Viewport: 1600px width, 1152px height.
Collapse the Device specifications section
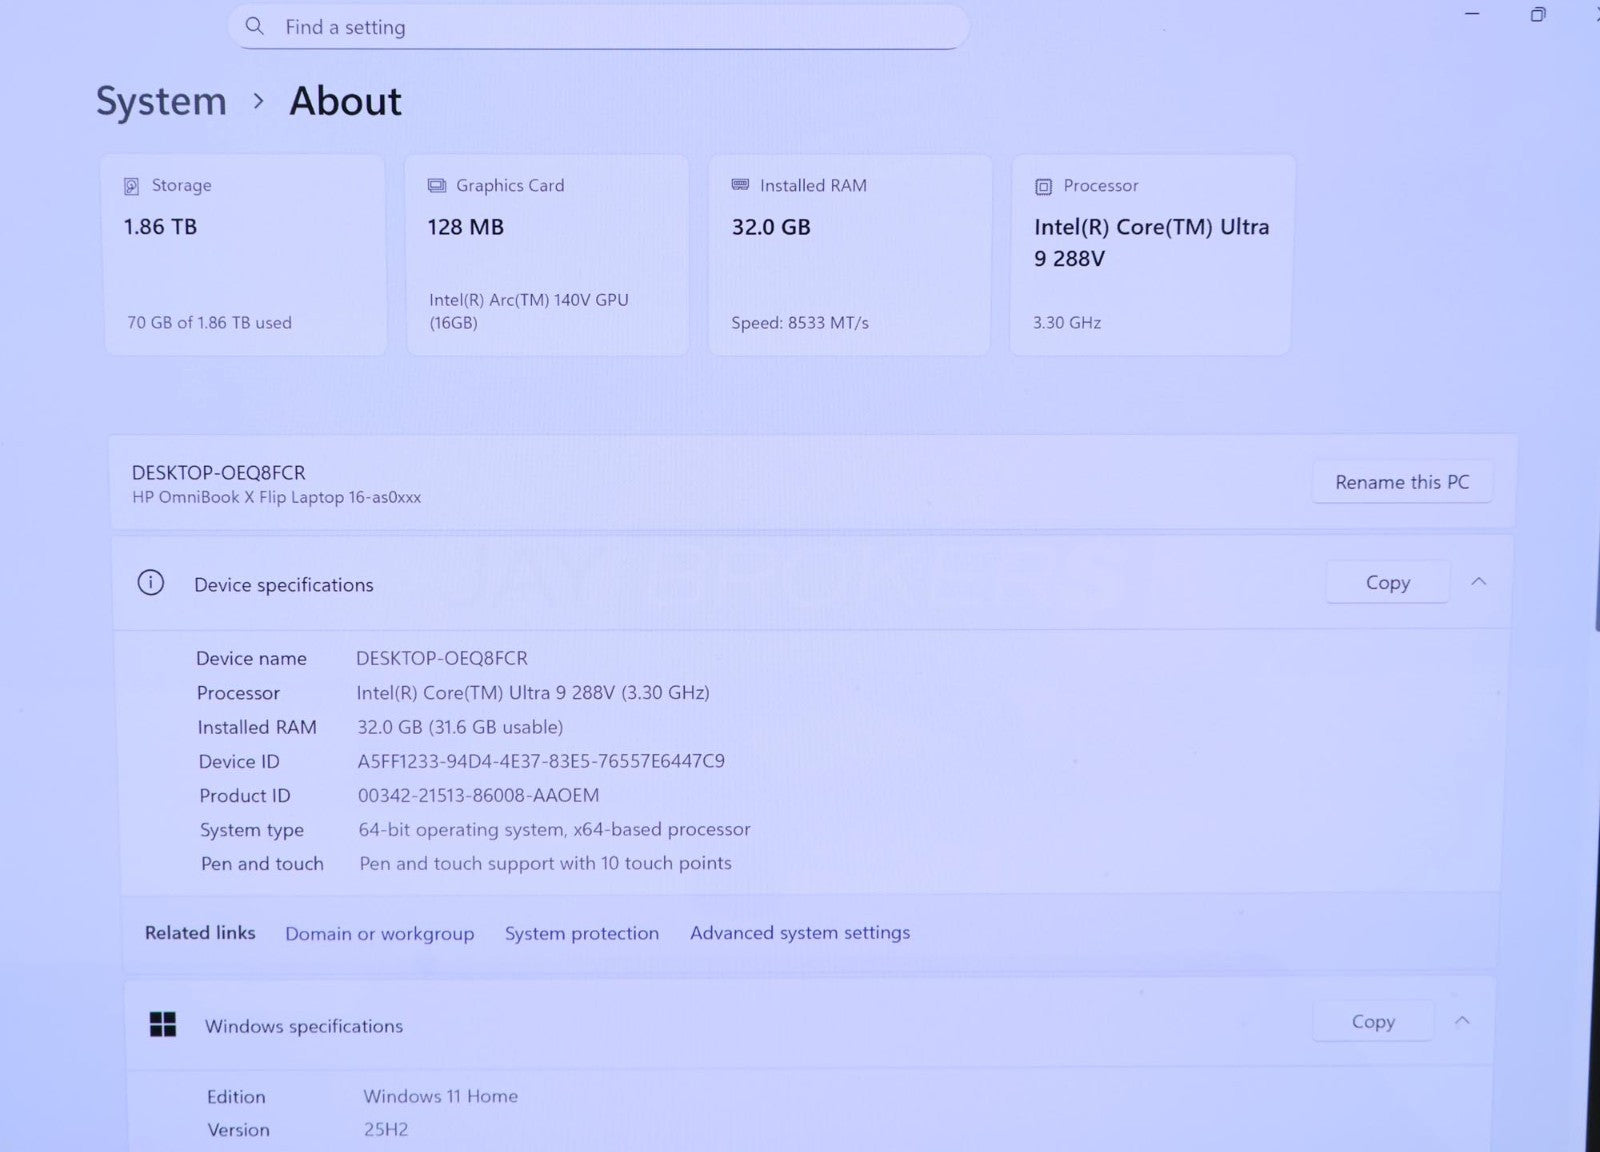pyautogui.click(x=1478, y=582)
